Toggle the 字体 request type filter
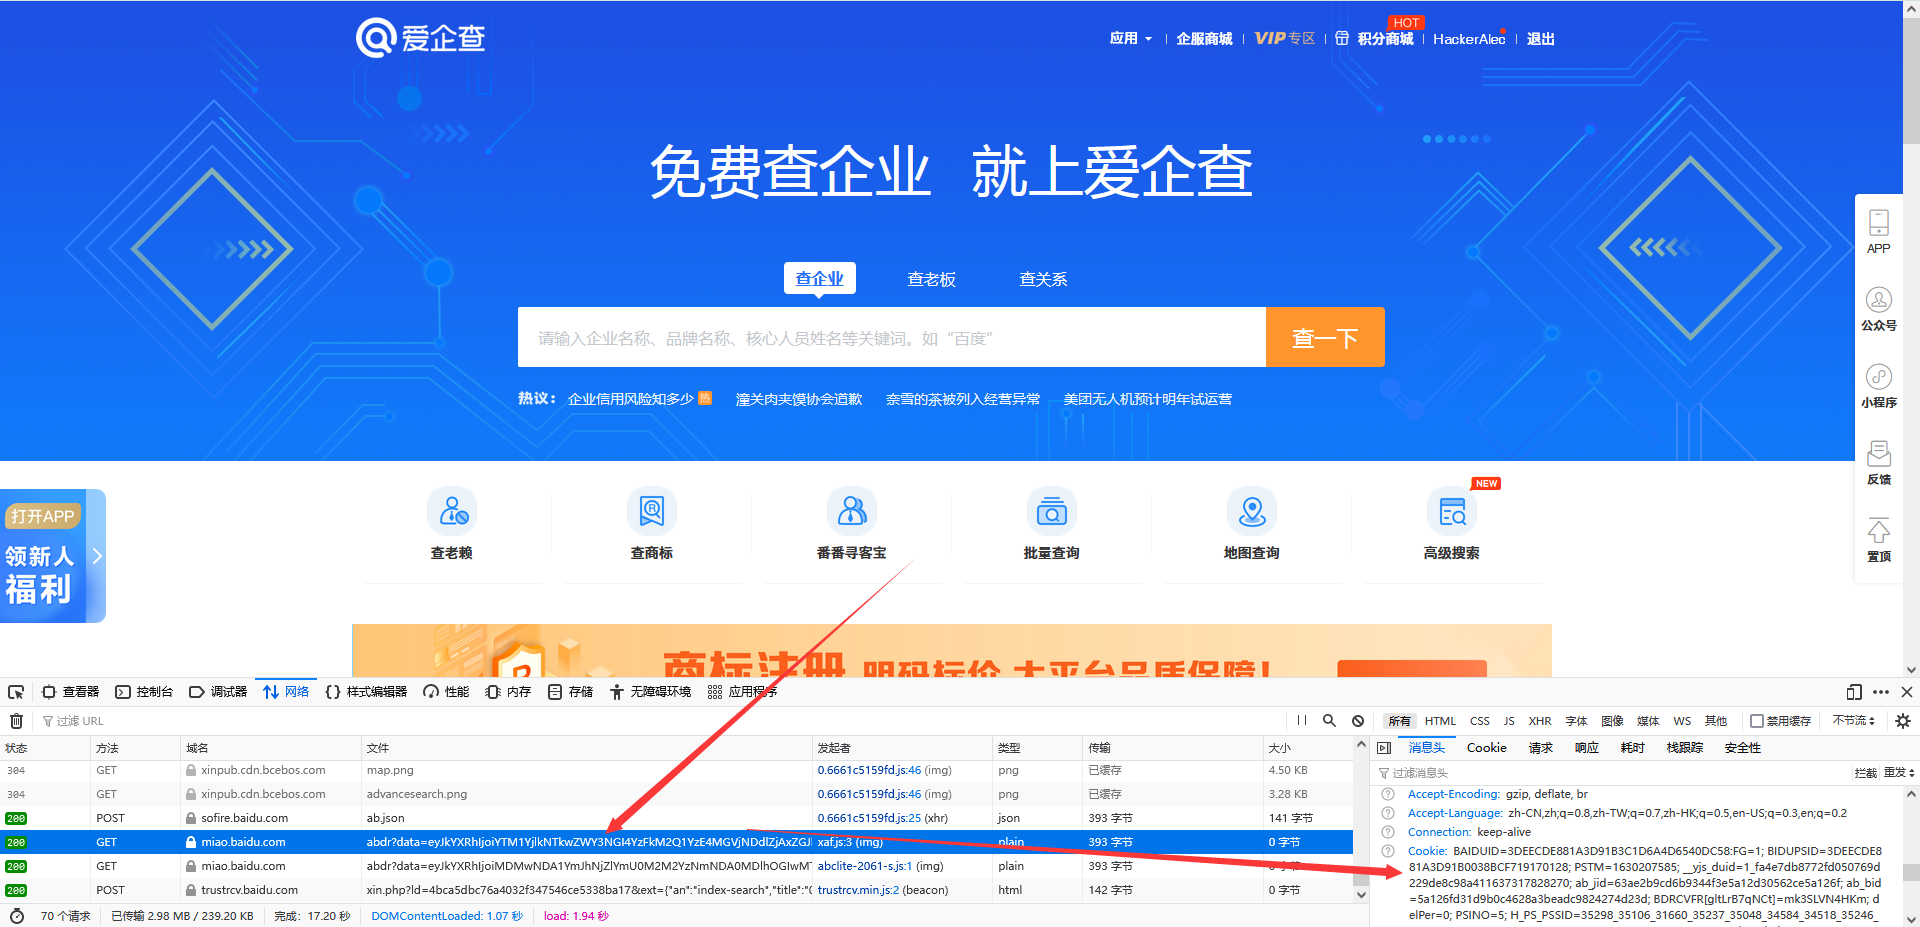The width and height of the screenshot is (1920, 927). point(1577,721)
